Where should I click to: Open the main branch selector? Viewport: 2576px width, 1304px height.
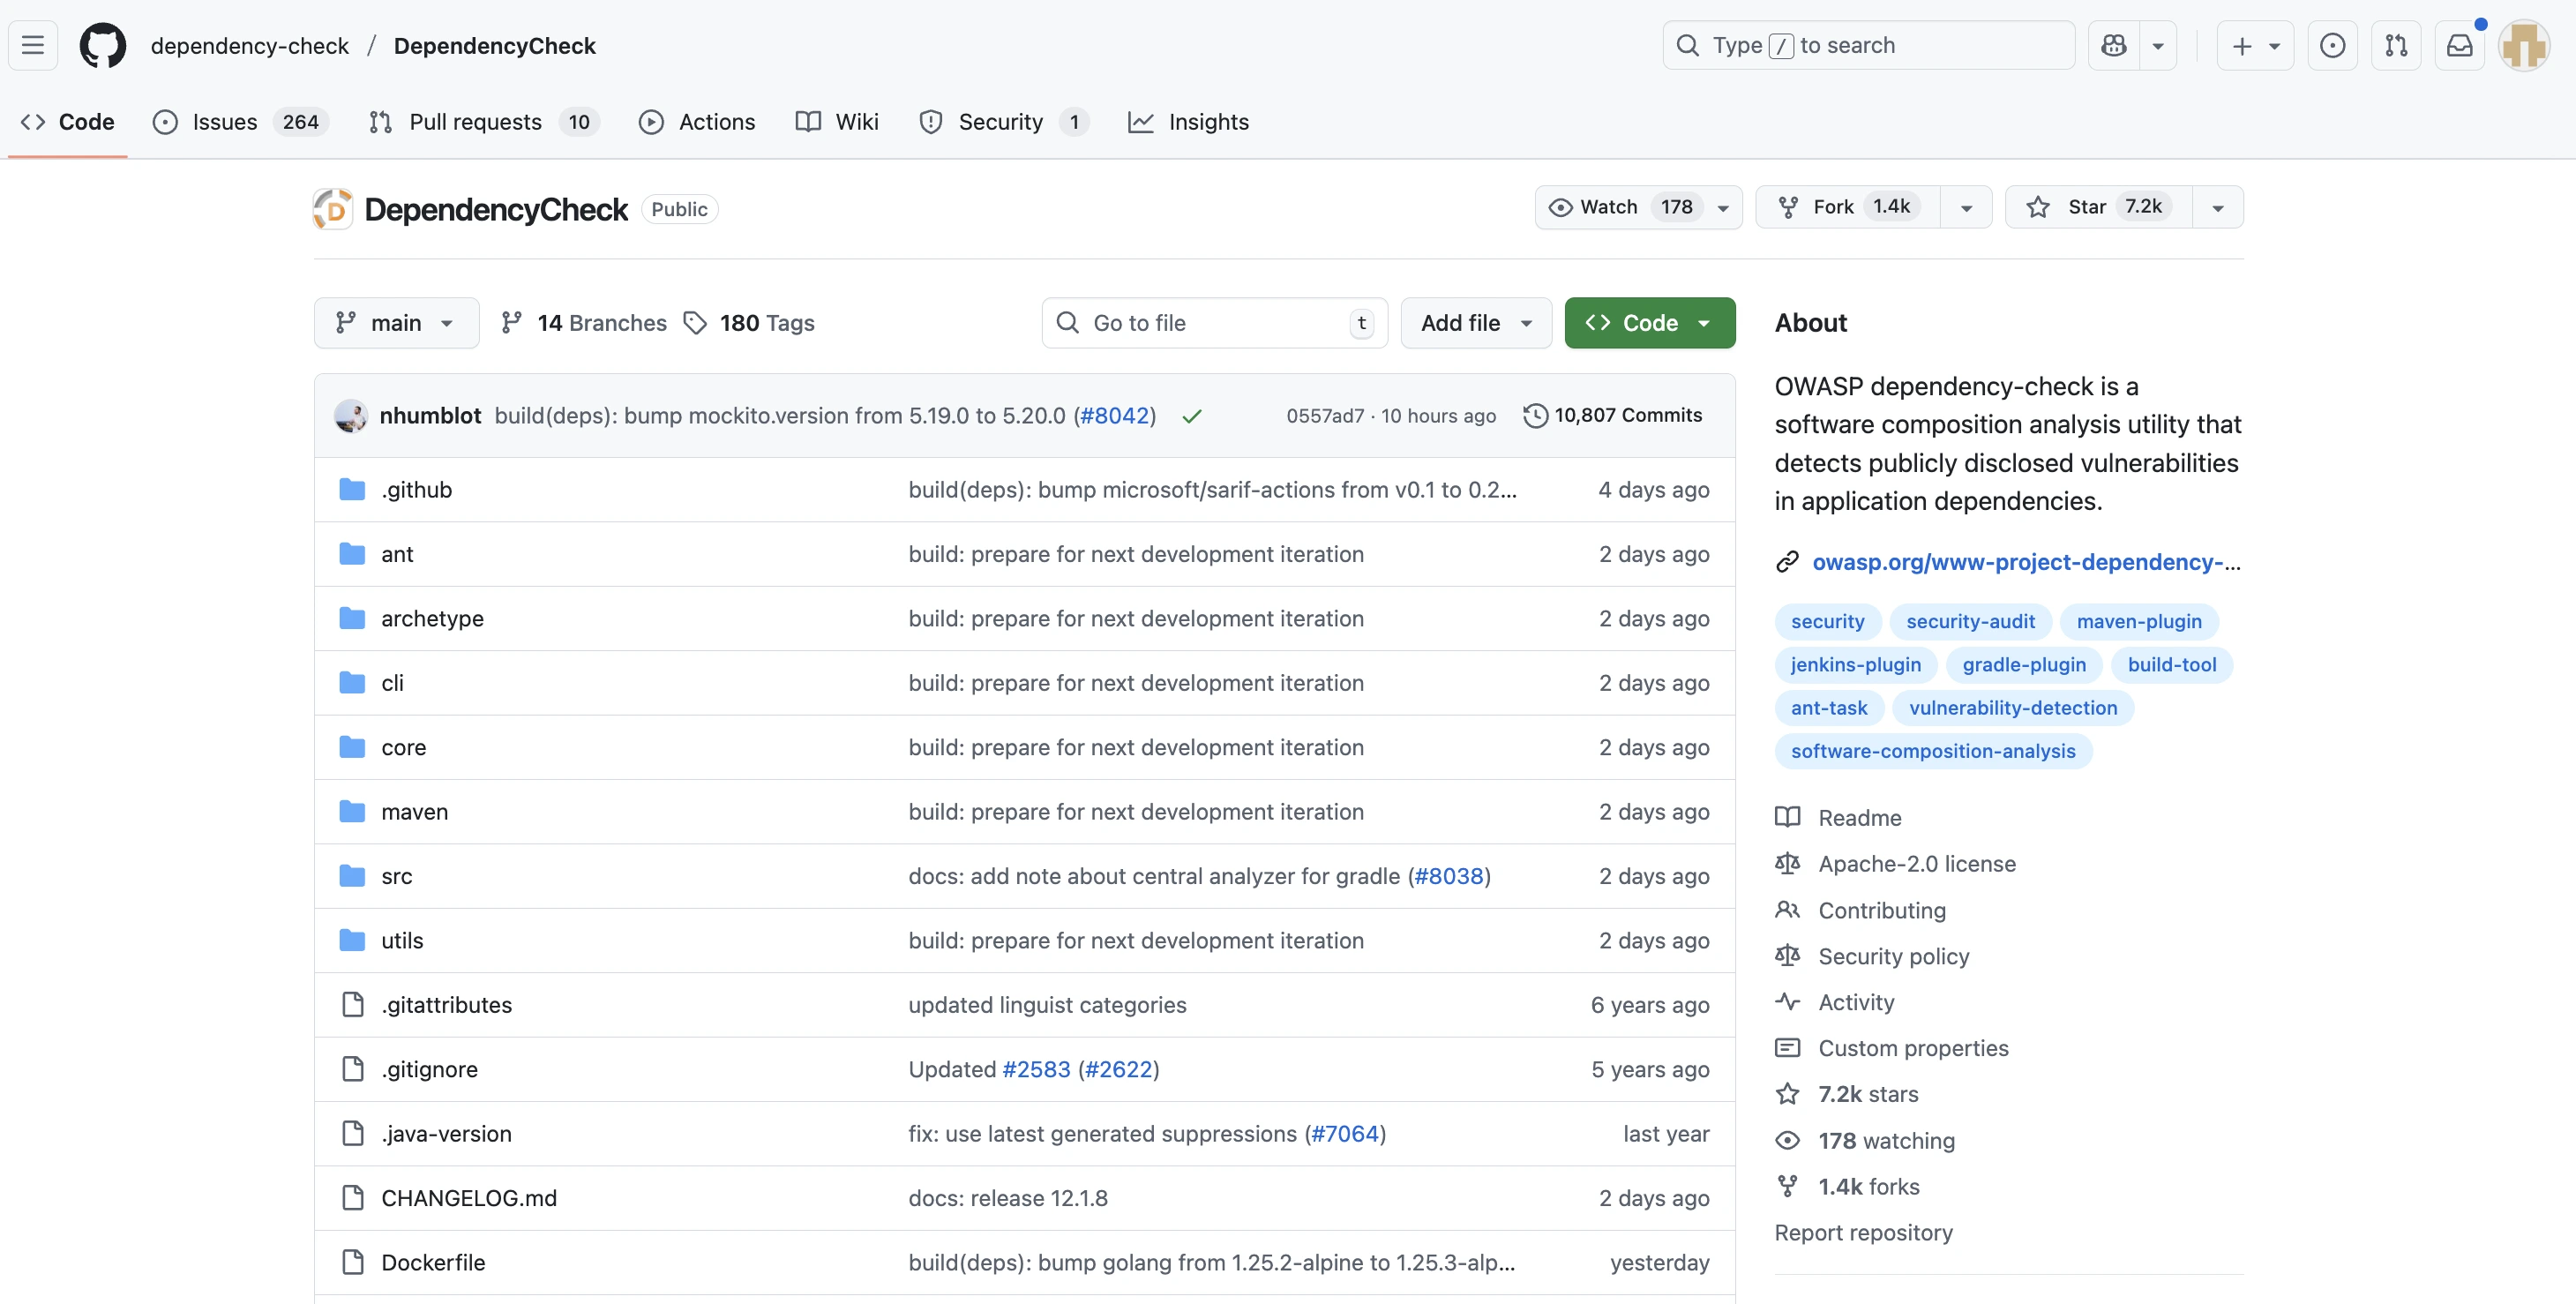click(396, 322)
